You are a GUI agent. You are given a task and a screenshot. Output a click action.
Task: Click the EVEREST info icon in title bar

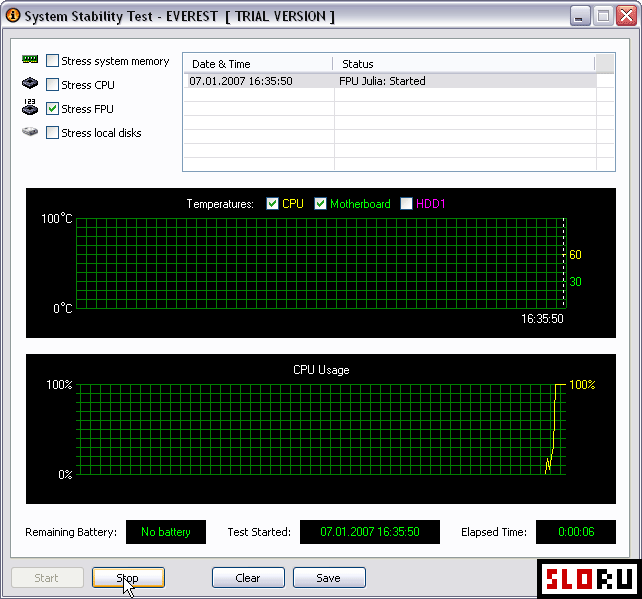pos(13,16)
